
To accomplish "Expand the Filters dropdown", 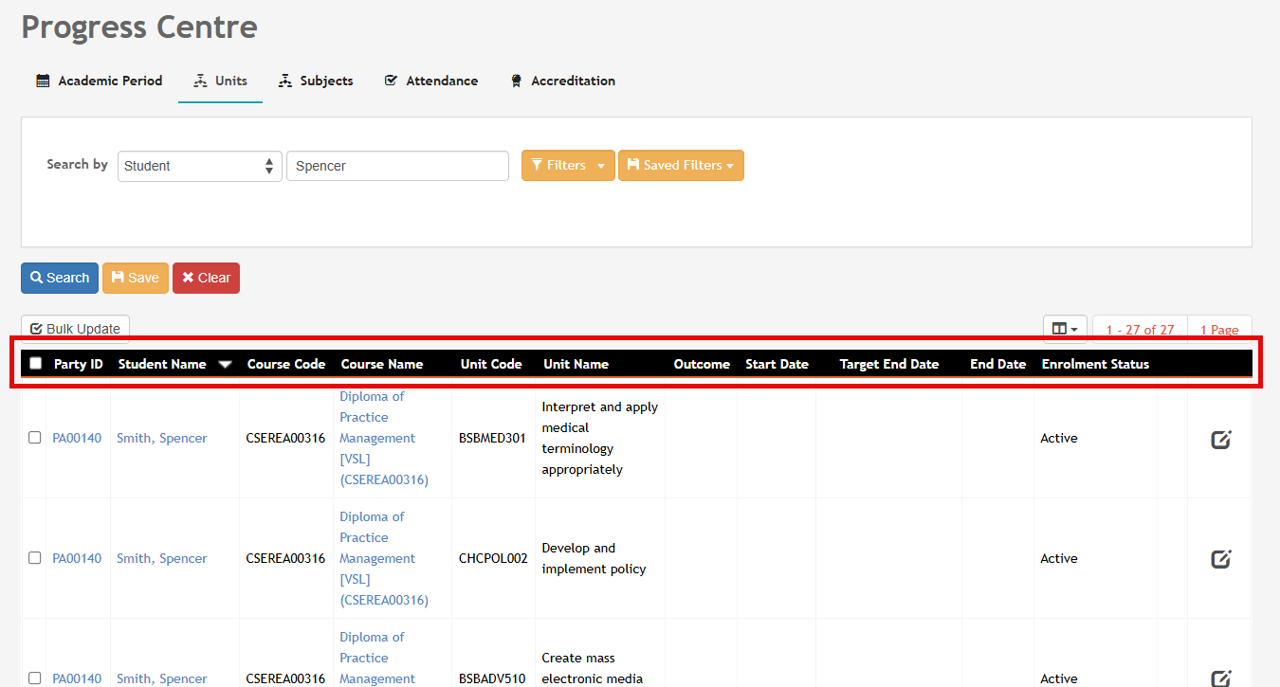I will click(x=568, y=166).
